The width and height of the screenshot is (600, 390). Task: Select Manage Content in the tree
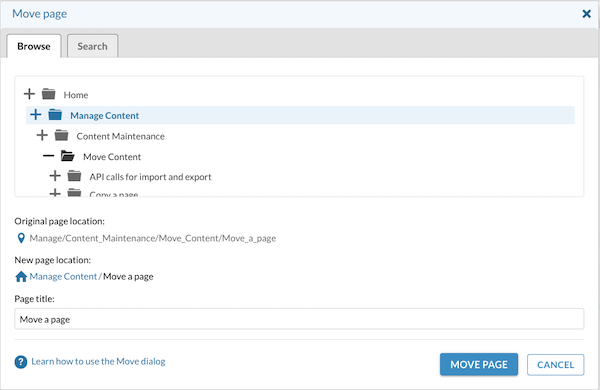[104, 116]
